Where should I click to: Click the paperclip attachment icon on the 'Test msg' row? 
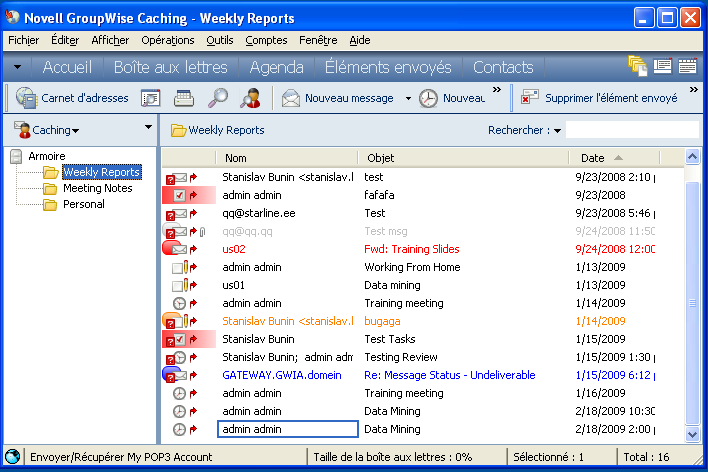coord(203,232)
